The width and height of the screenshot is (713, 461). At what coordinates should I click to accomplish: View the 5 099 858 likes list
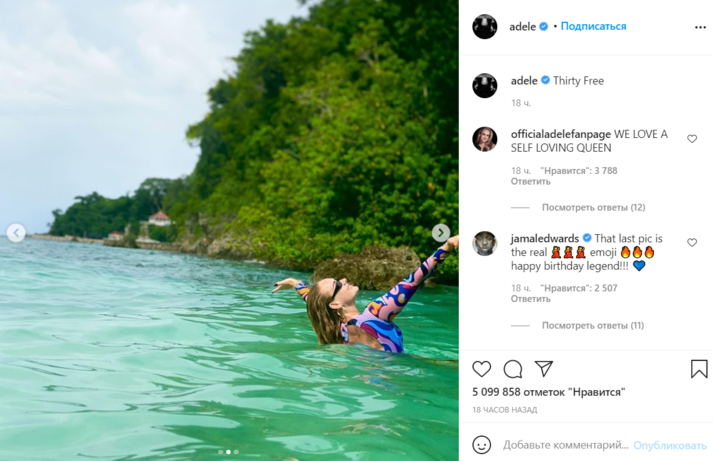click(x=548, y=393)
